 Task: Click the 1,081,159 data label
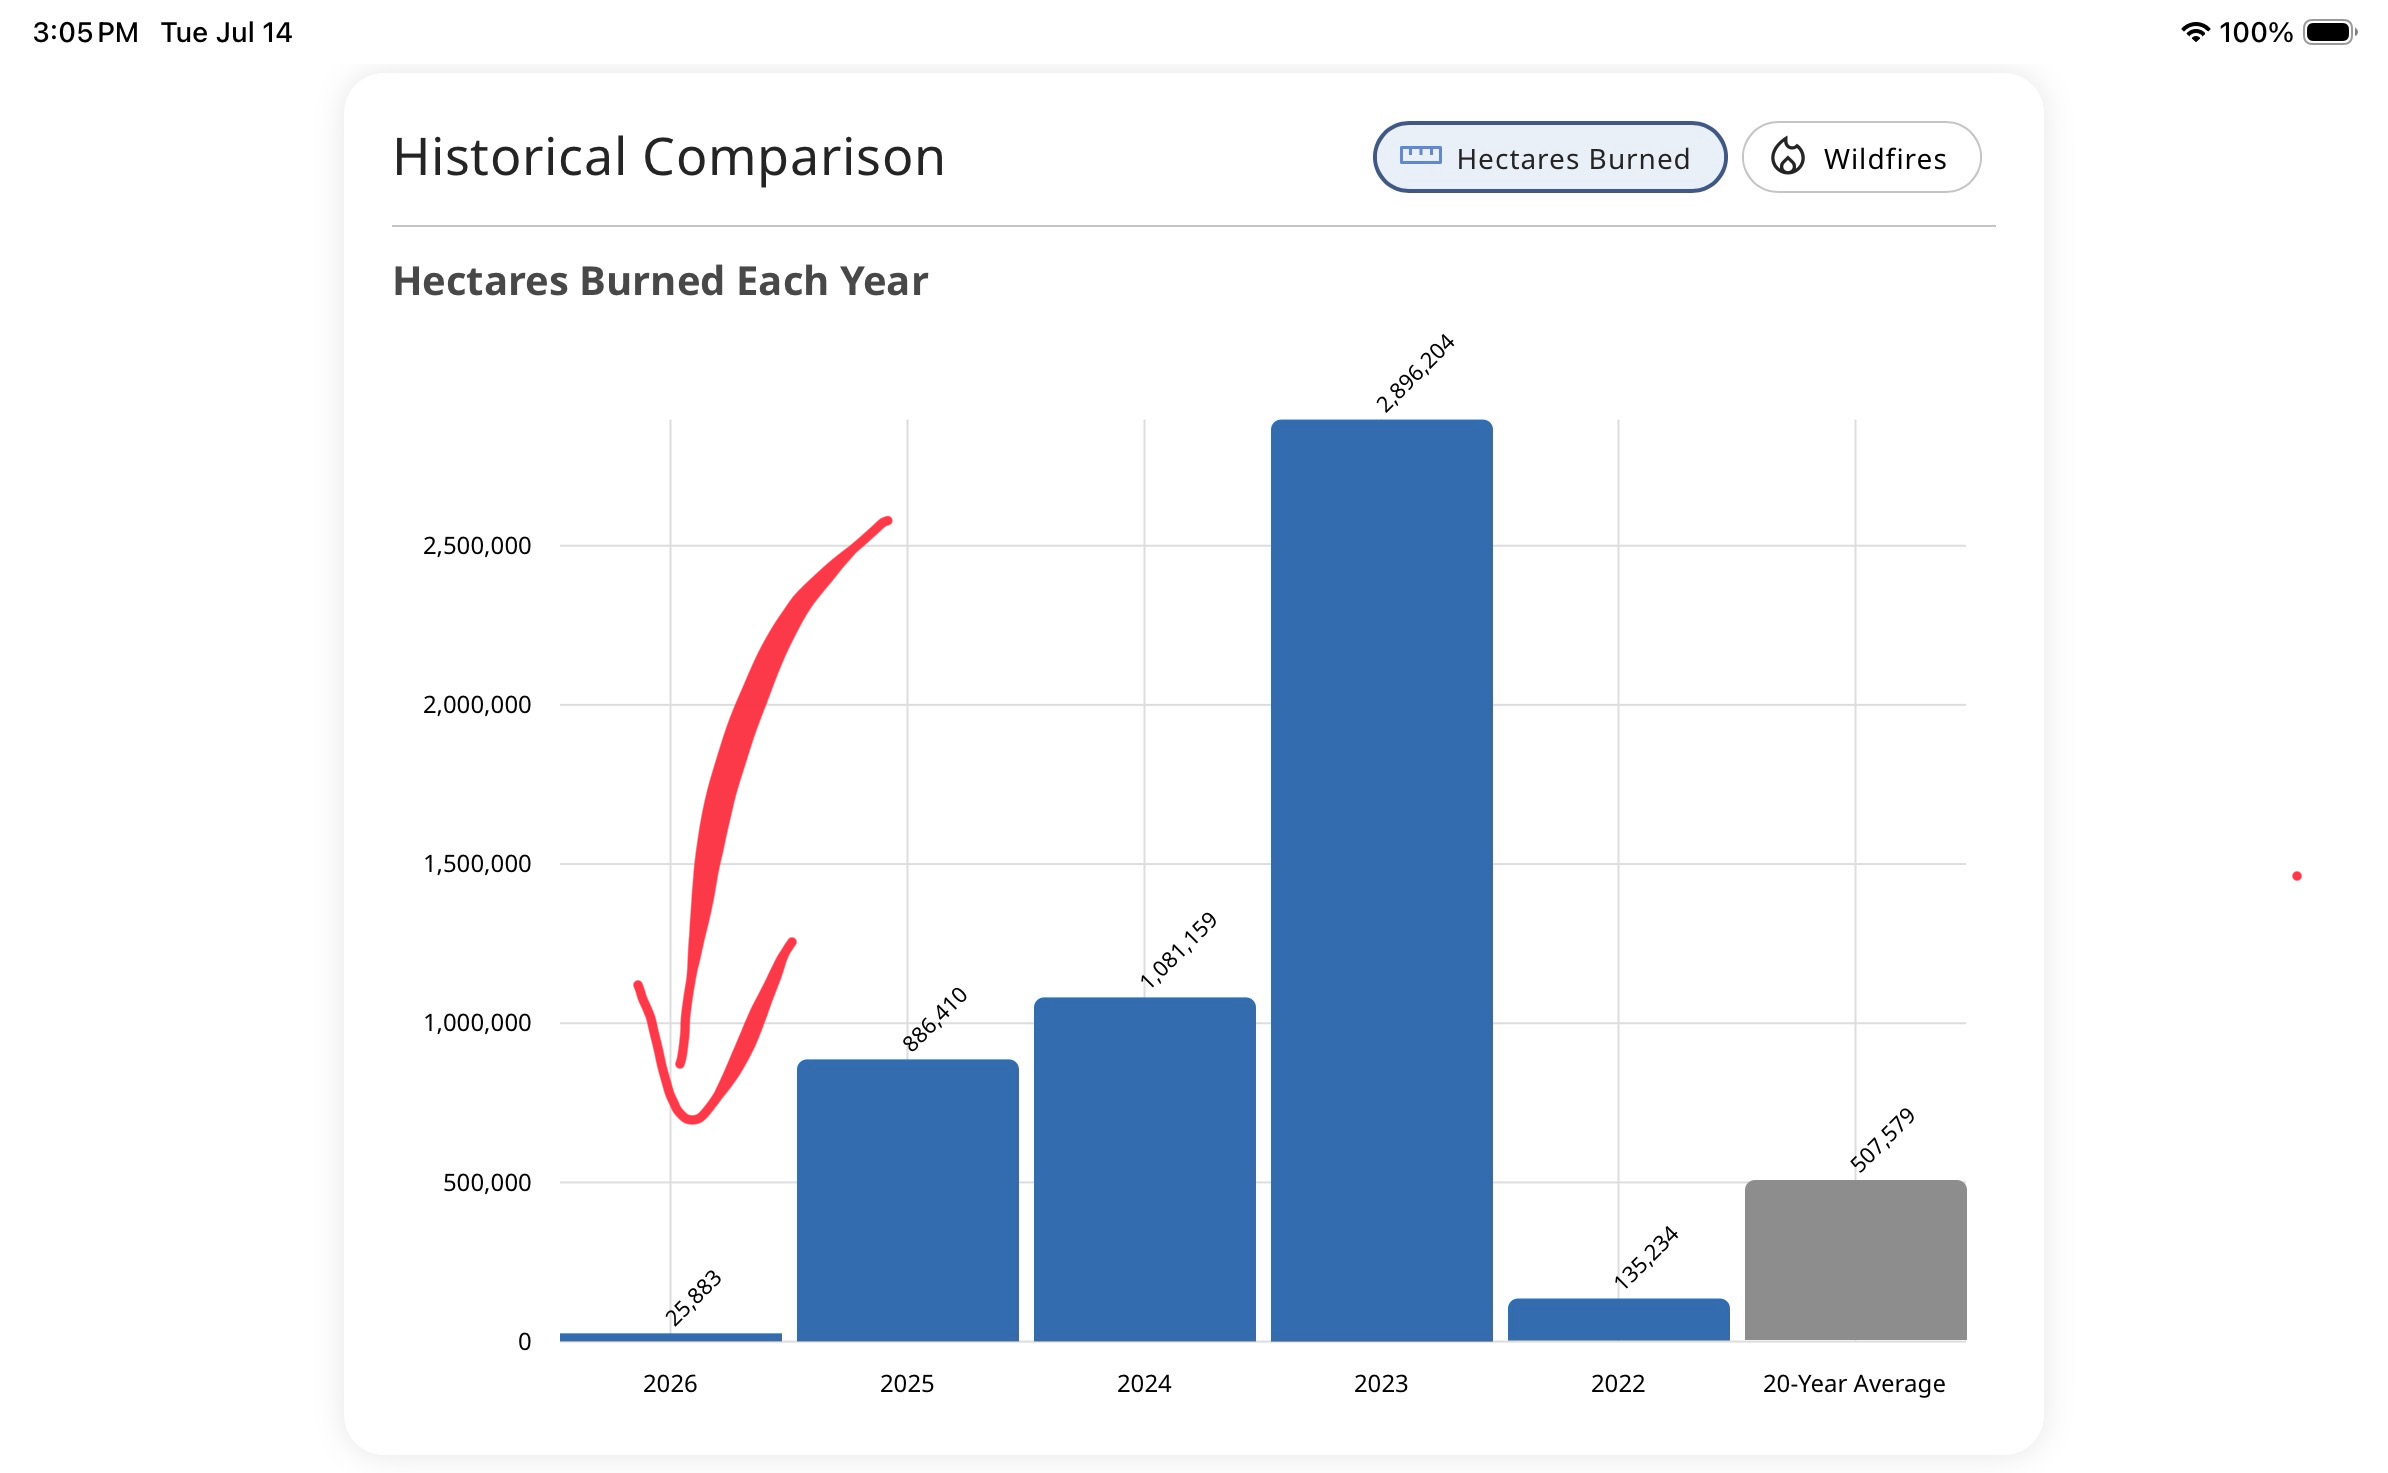(x=1178, y=950)
